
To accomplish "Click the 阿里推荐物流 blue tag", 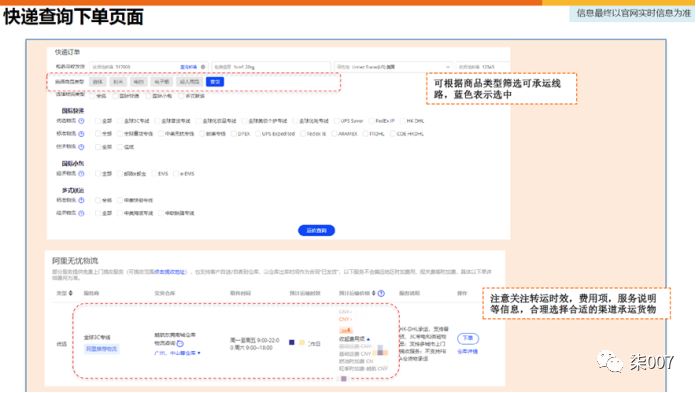I will [102, 349].
